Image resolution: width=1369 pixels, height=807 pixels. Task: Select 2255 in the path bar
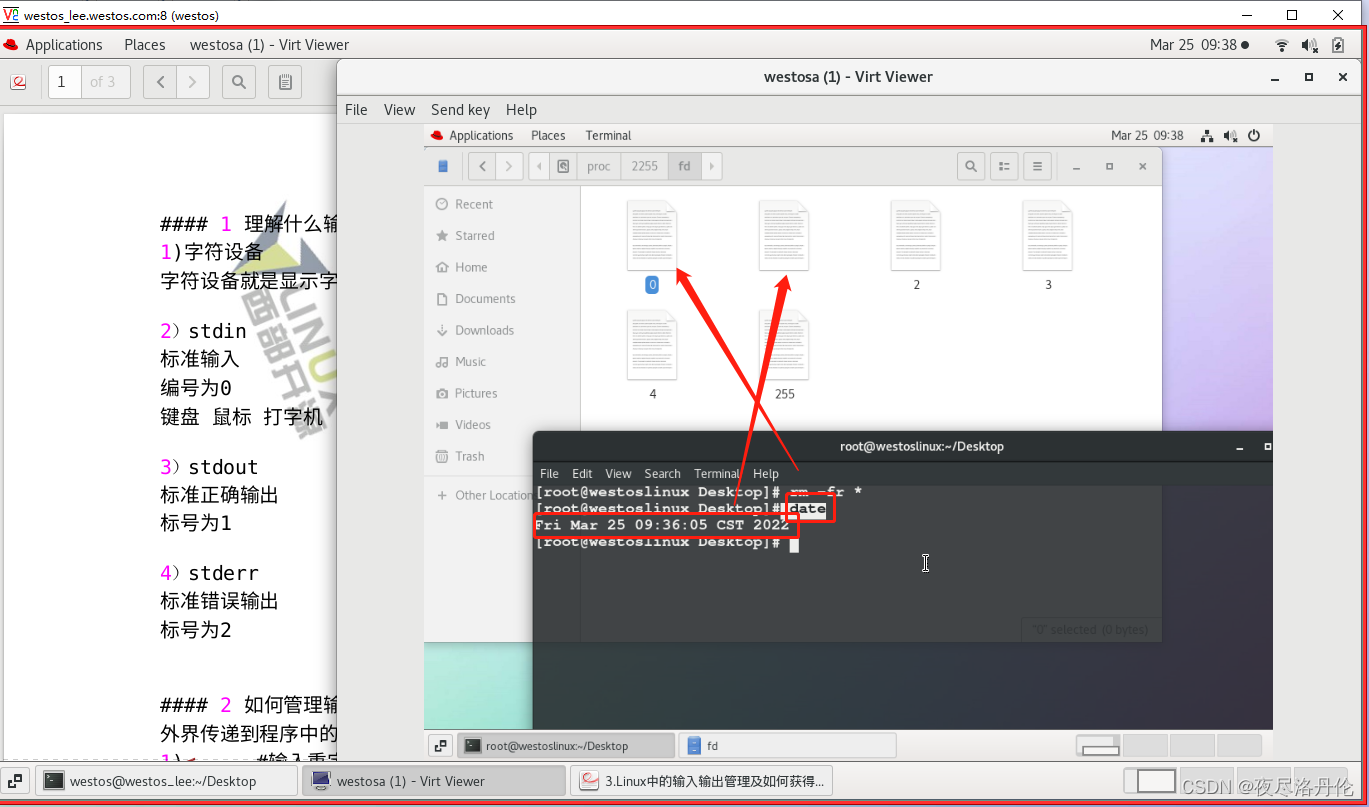[645, 166]
